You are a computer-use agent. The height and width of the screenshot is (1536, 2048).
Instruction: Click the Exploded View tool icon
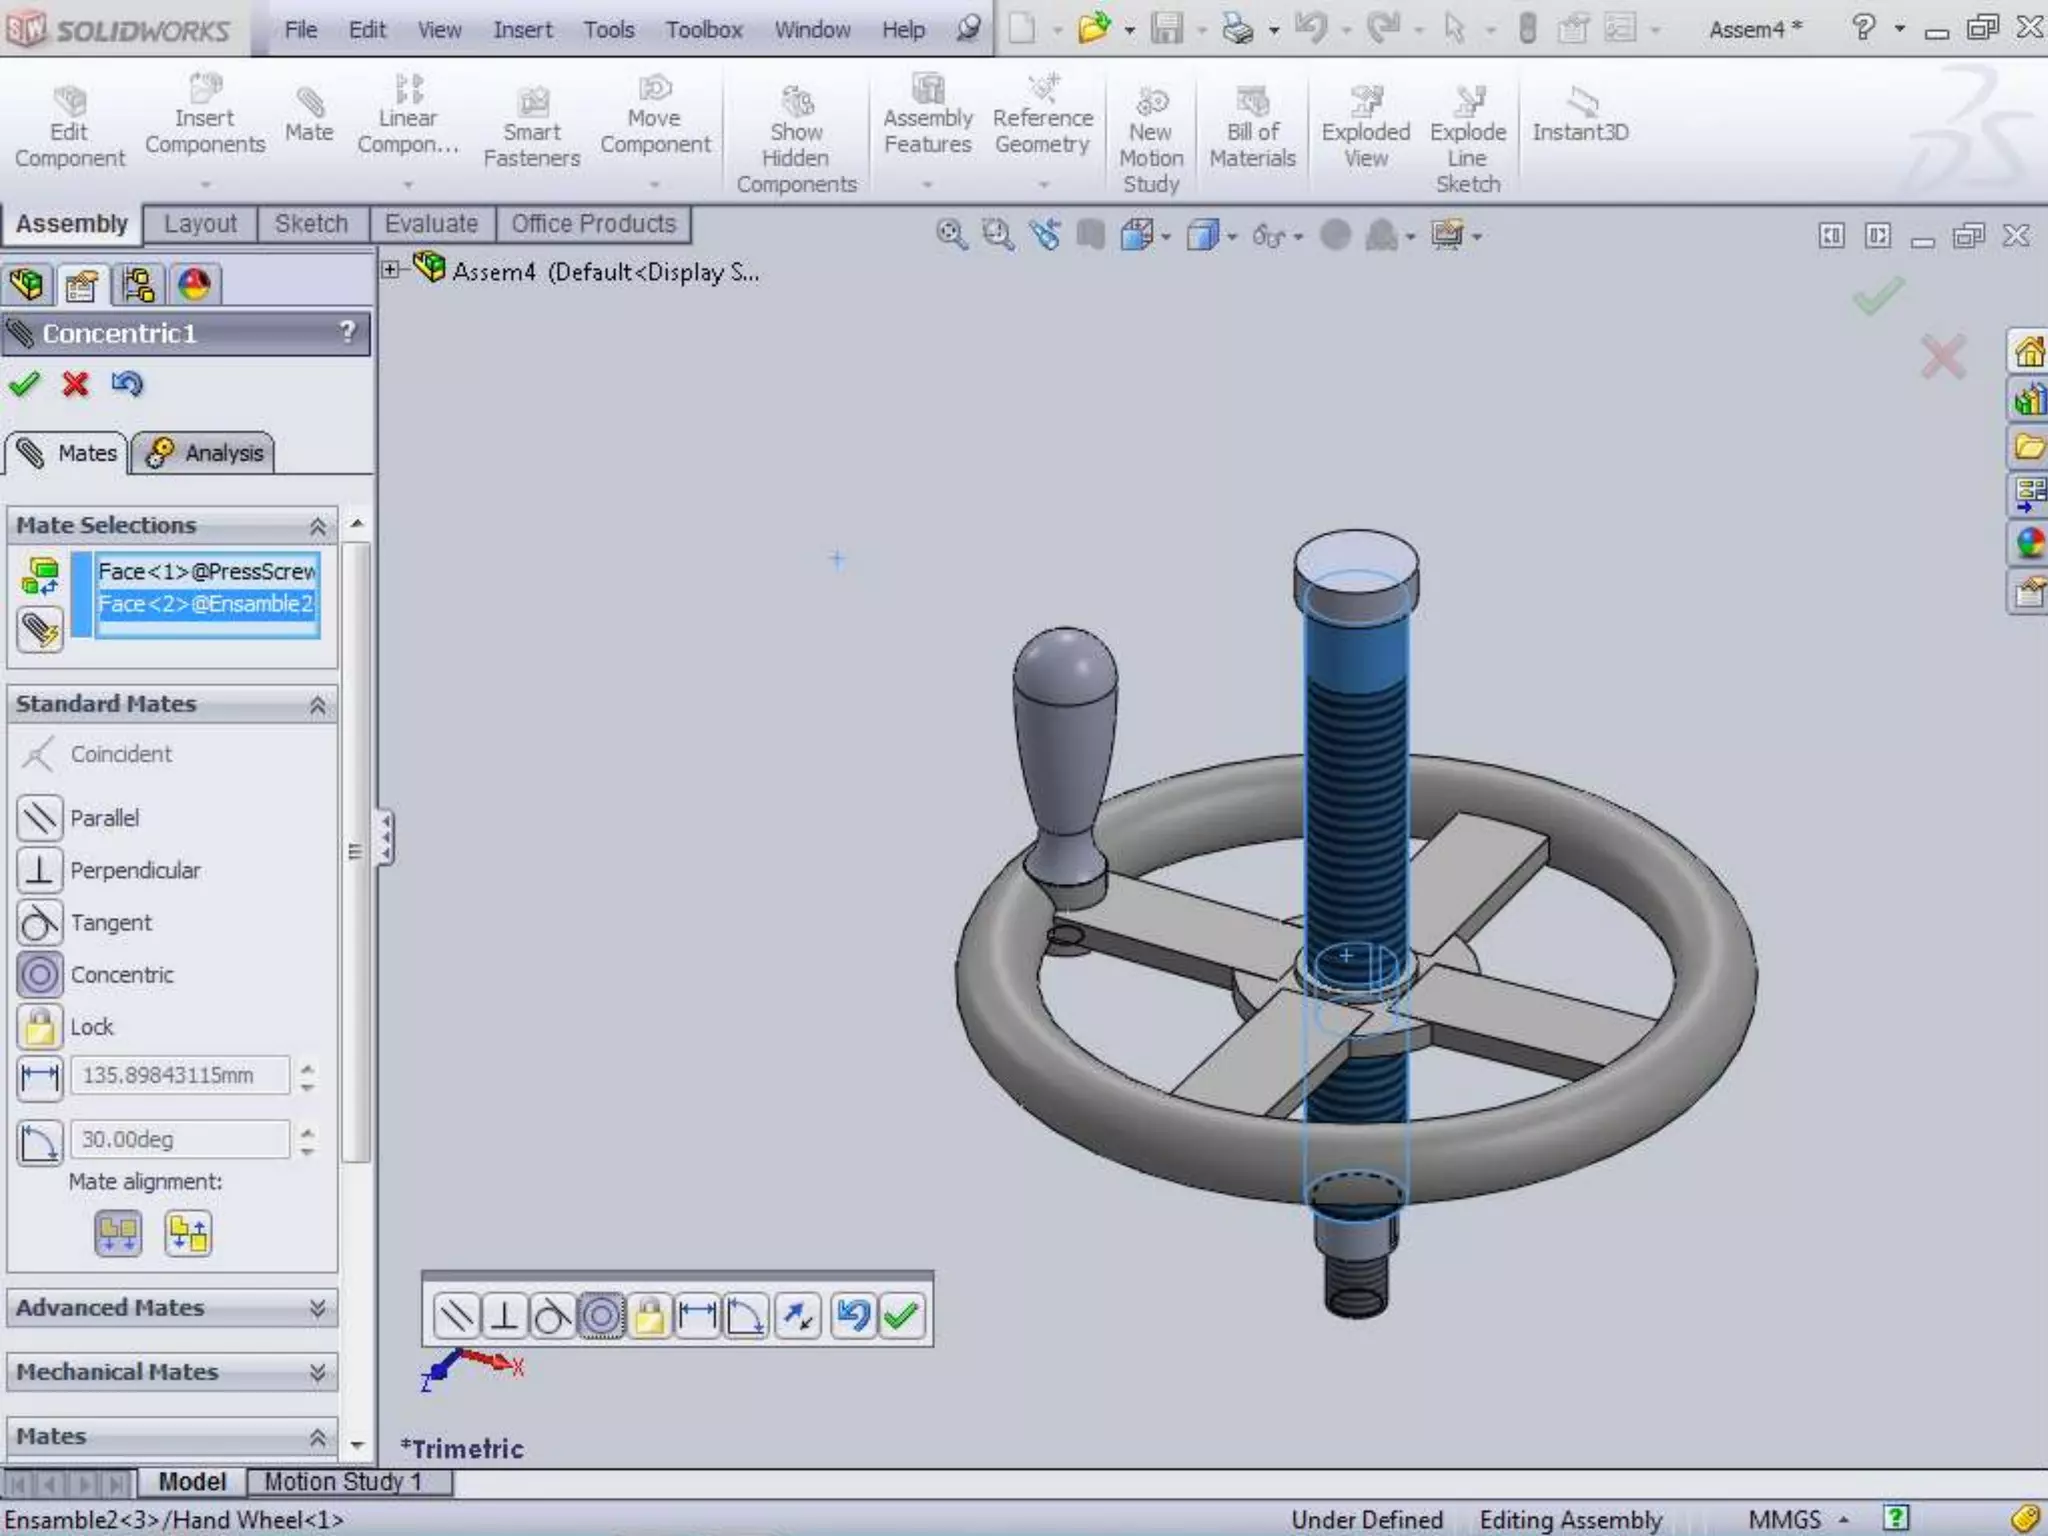1365,101
